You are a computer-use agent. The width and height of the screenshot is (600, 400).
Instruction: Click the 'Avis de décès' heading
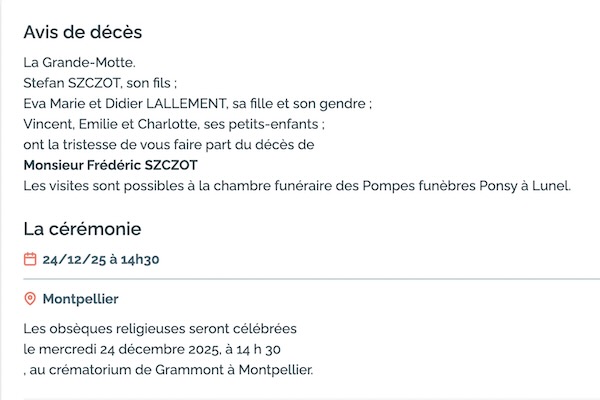(x=82, y=32)
